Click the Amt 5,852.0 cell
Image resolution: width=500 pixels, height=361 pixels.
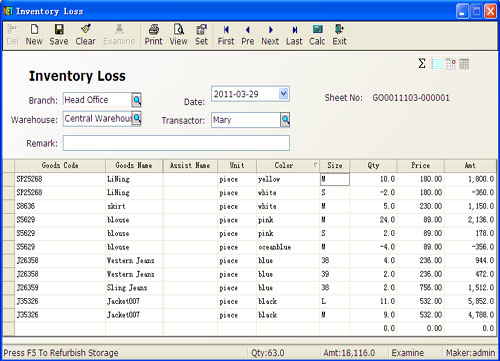click(470, 301)
